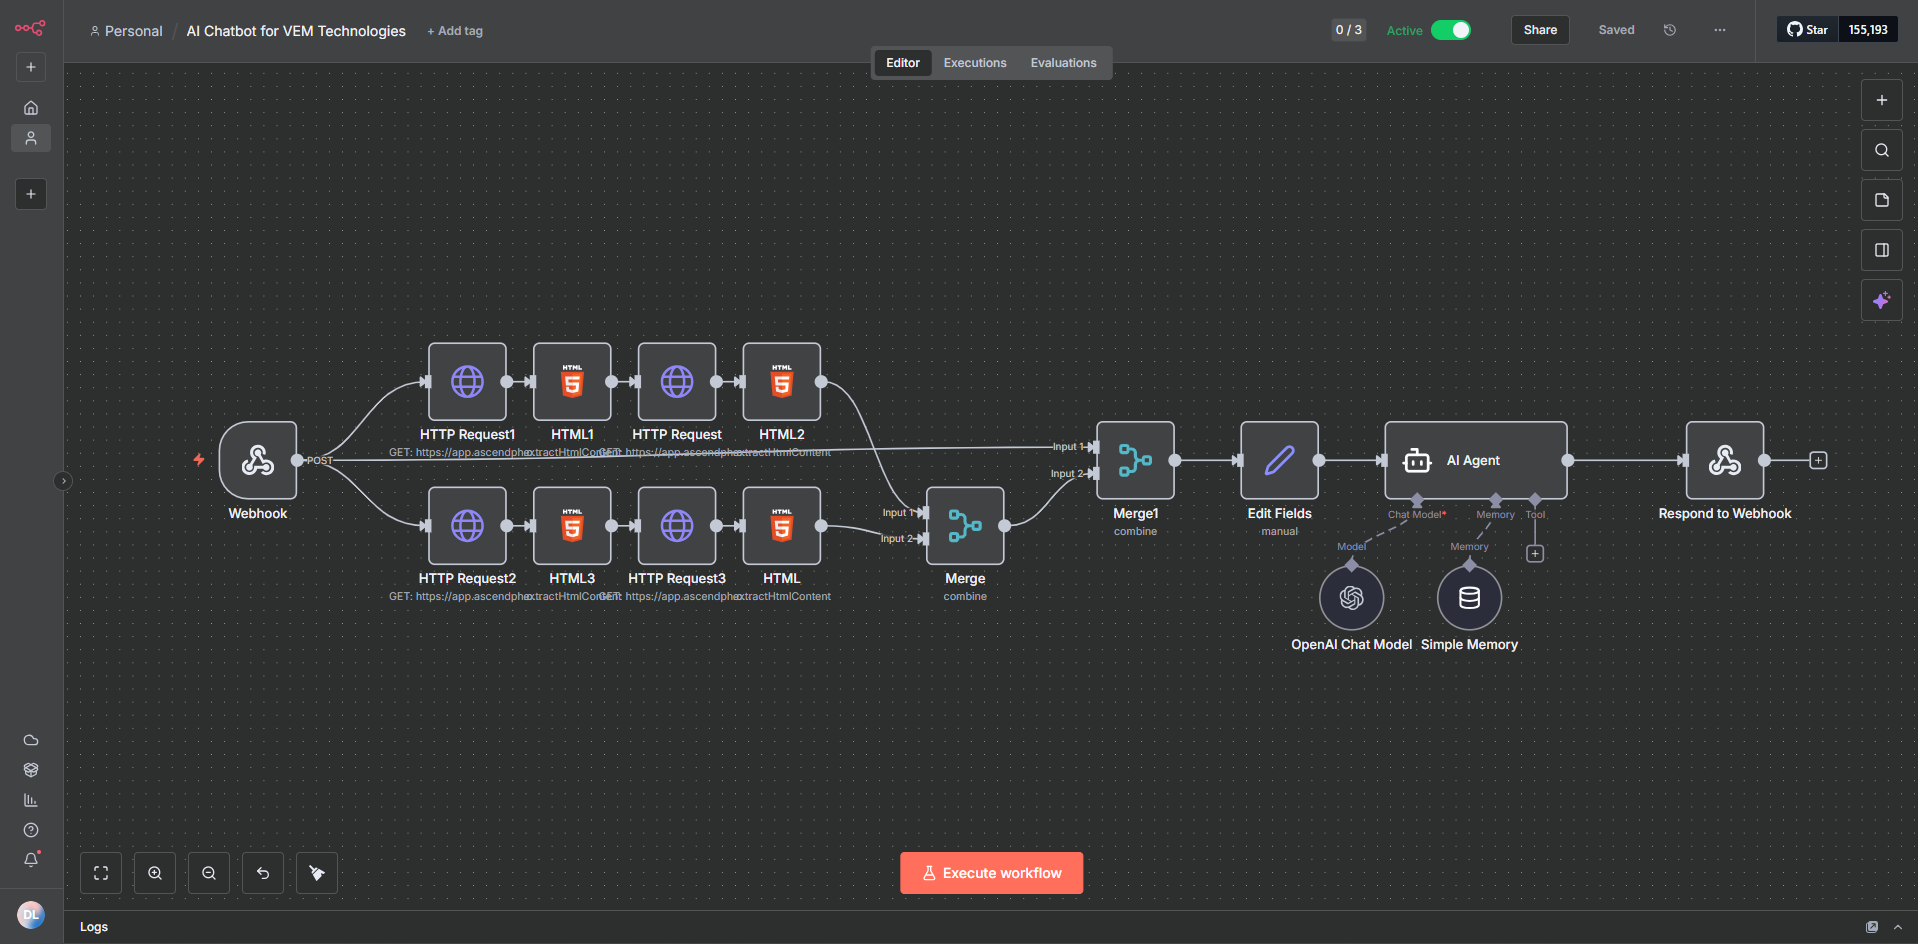Expand the collapsed left sidebar chevron
The image size is (1918, 944).
click(x=63, y=481)
